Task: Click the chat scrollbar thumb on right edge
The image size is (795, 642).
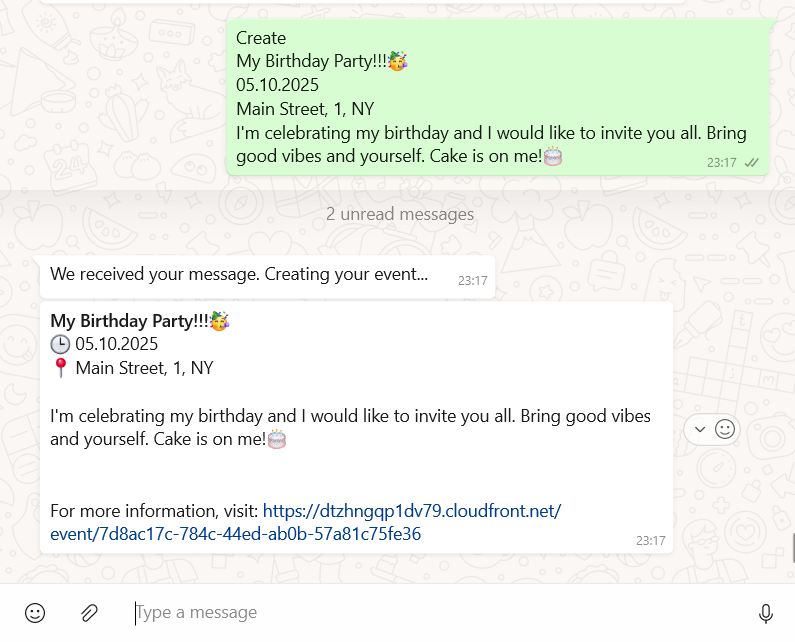Action: coord(792,548)
